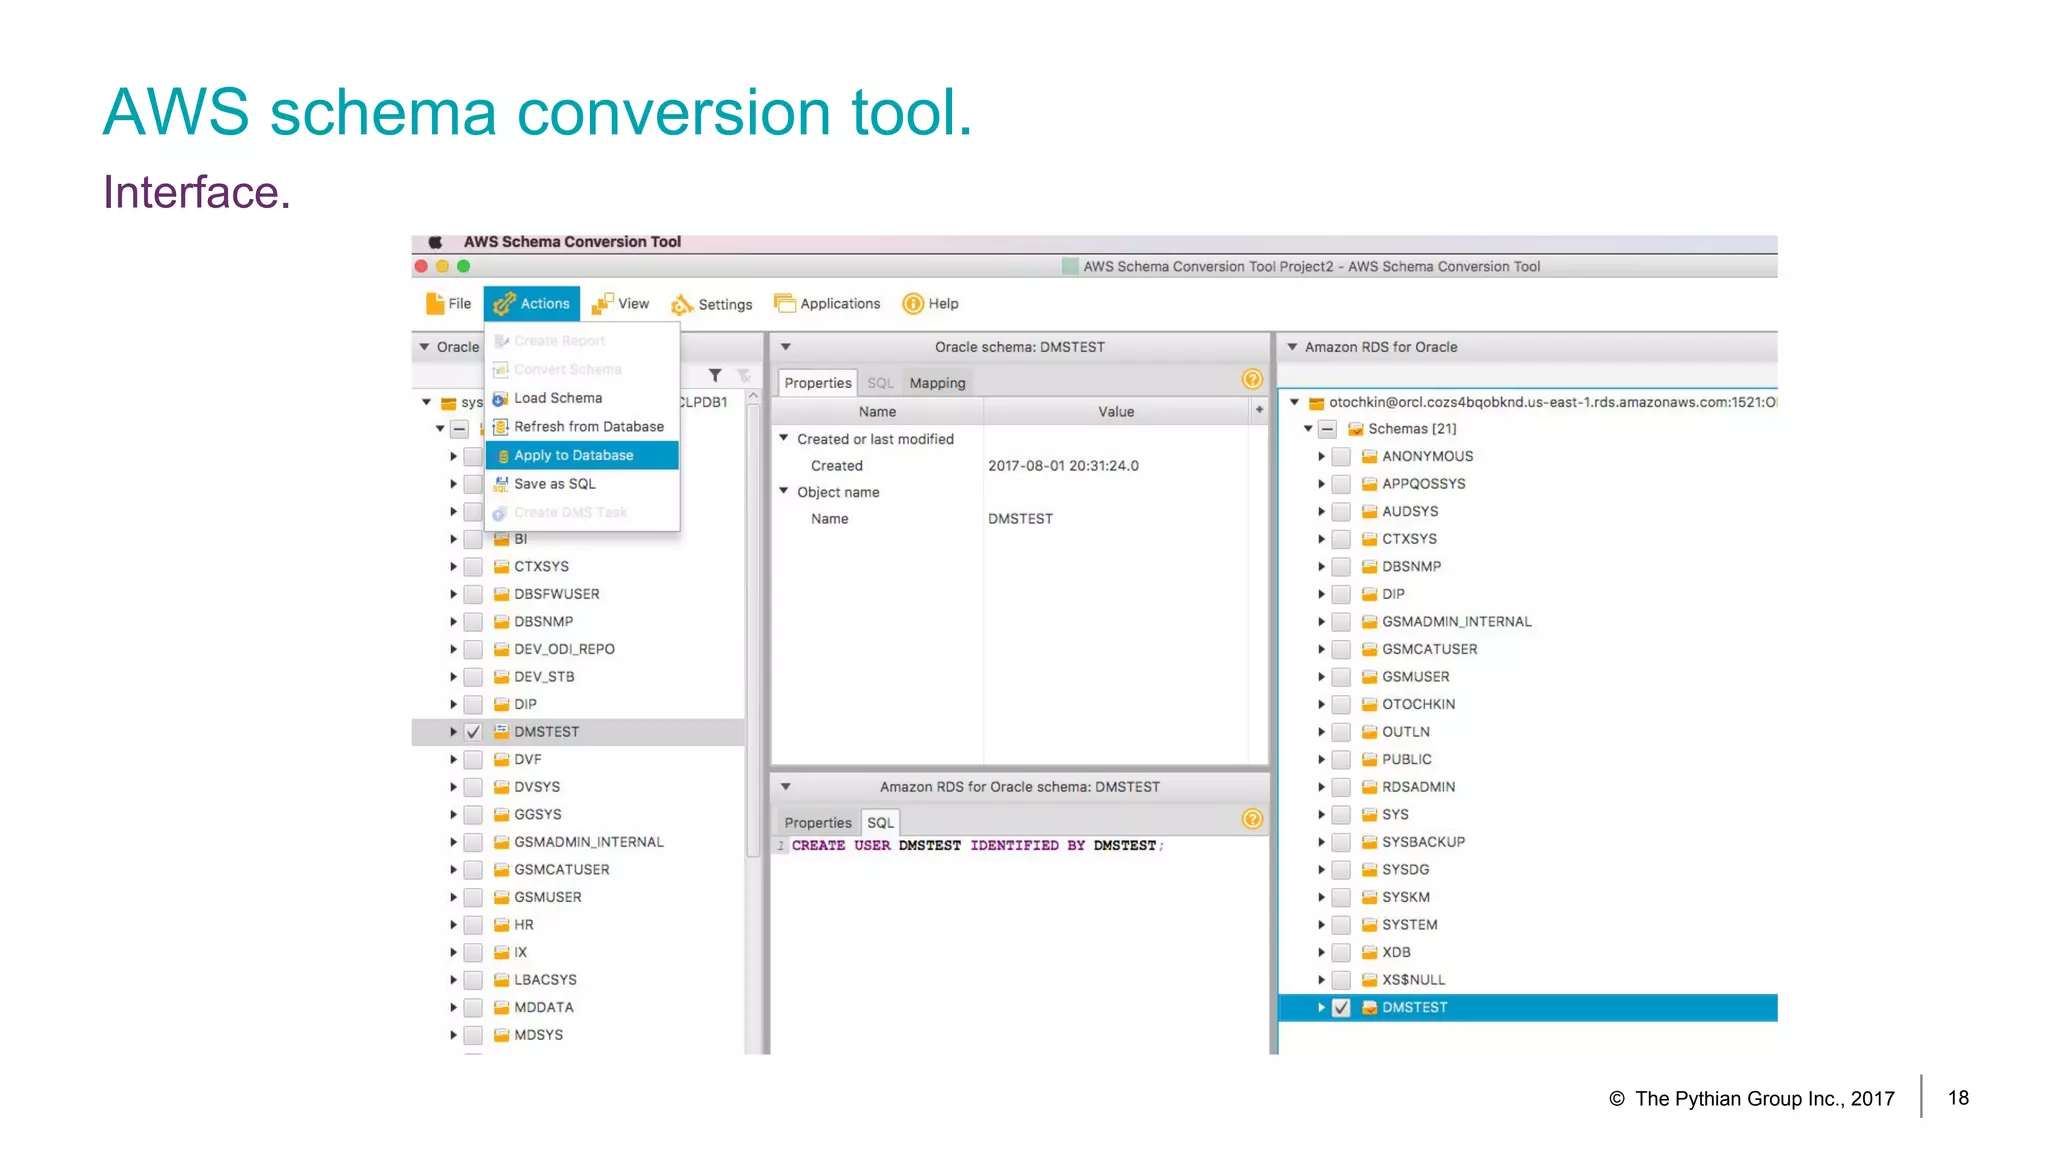Click the source DEV_STB folder icon
The image size is (2048, 1152).
[x=502, y=677]
